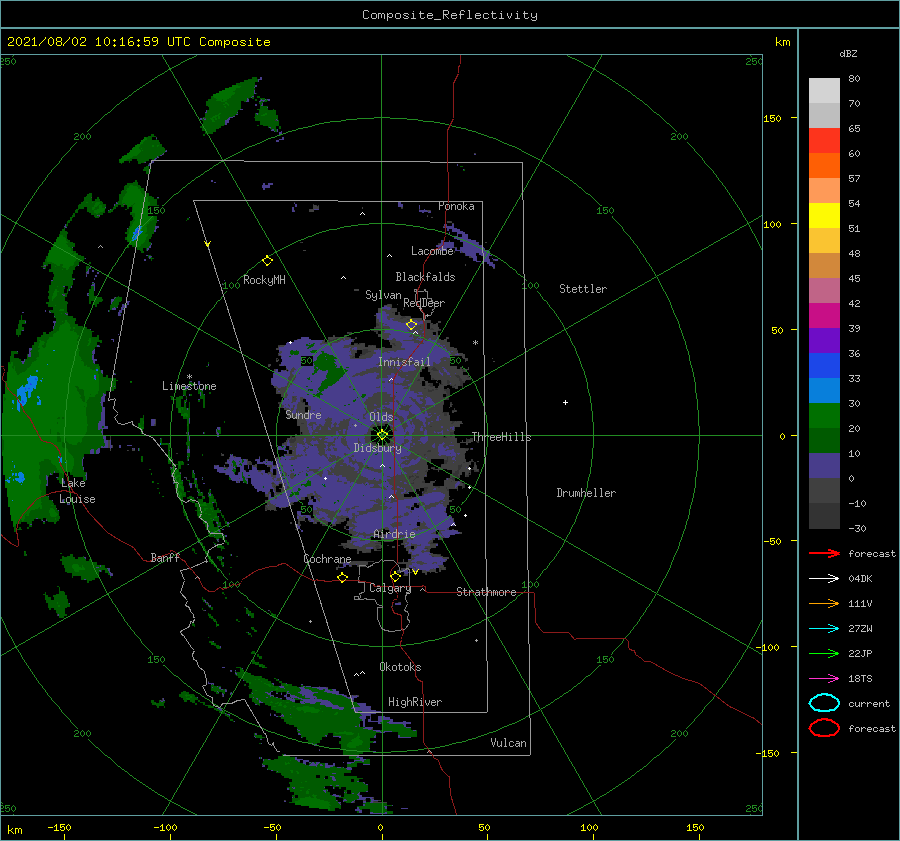Screen dimensions: 900x841
Task: Click the yellow diamond marker near RockyMH
Action: (x=267, y=261)
